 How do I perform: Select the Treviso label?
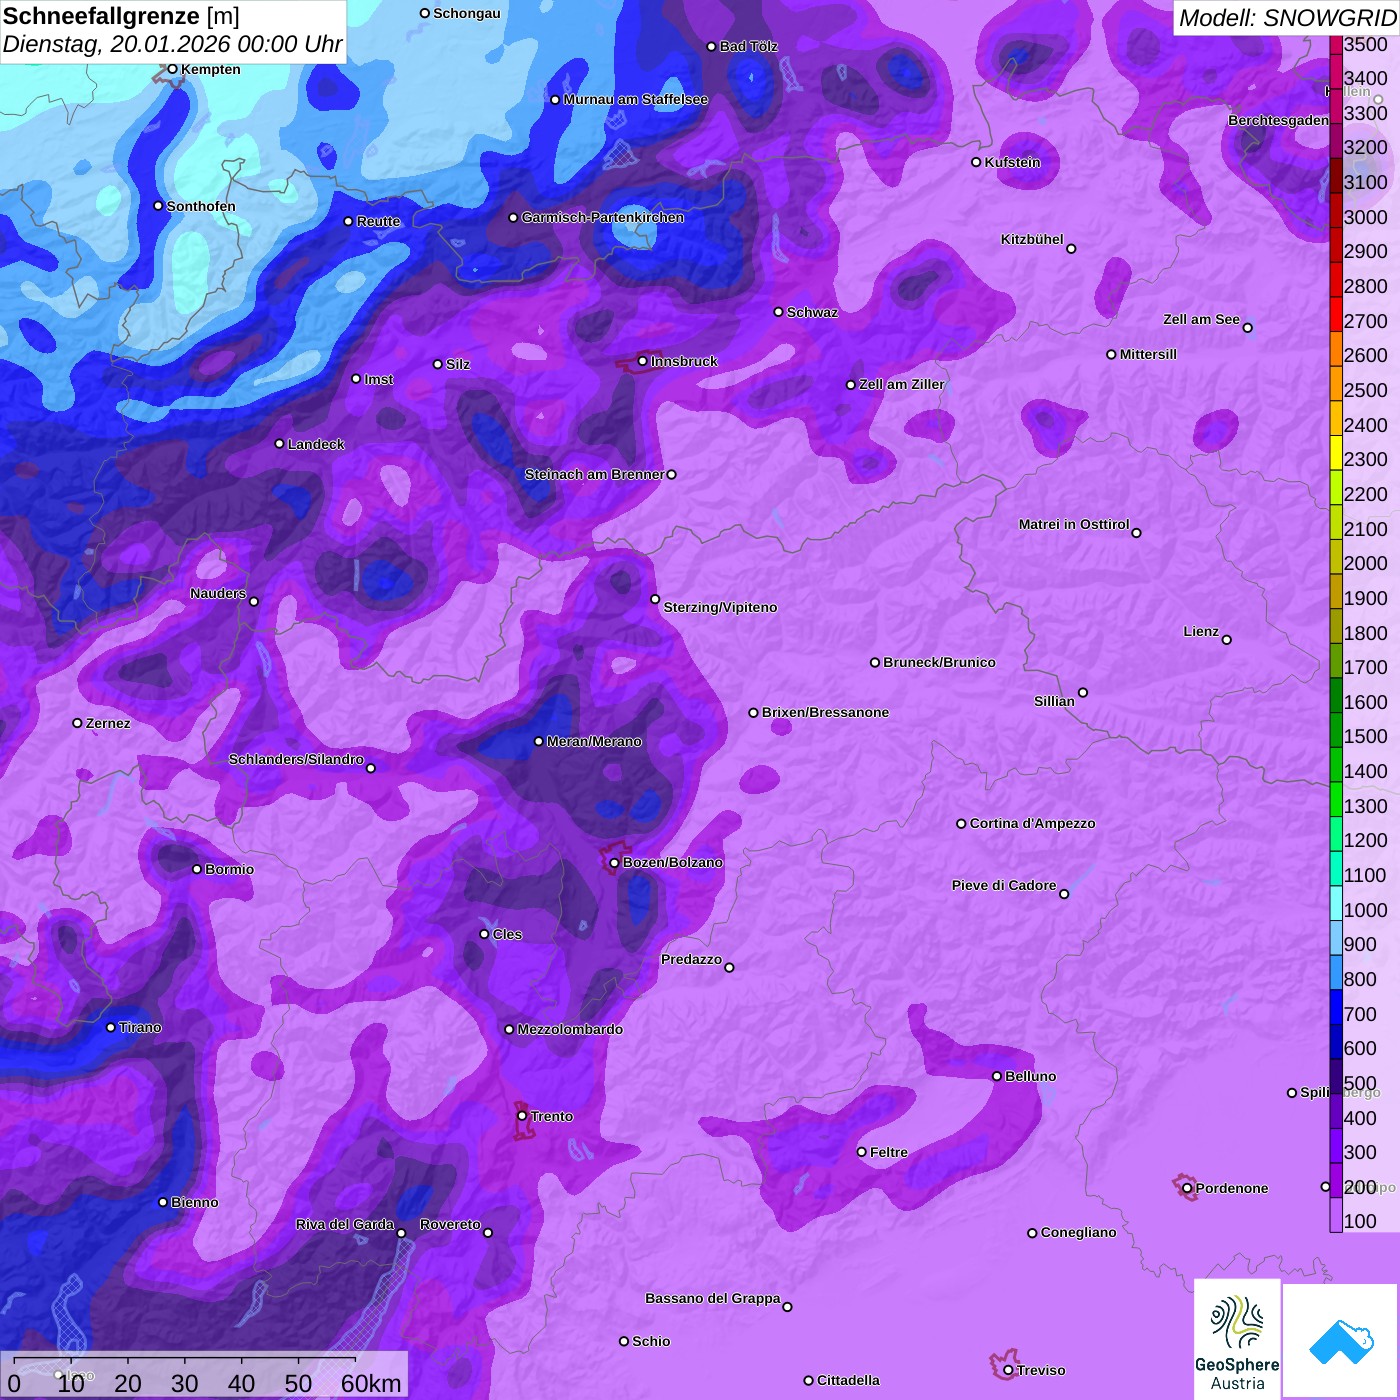click(1041, 1370)
